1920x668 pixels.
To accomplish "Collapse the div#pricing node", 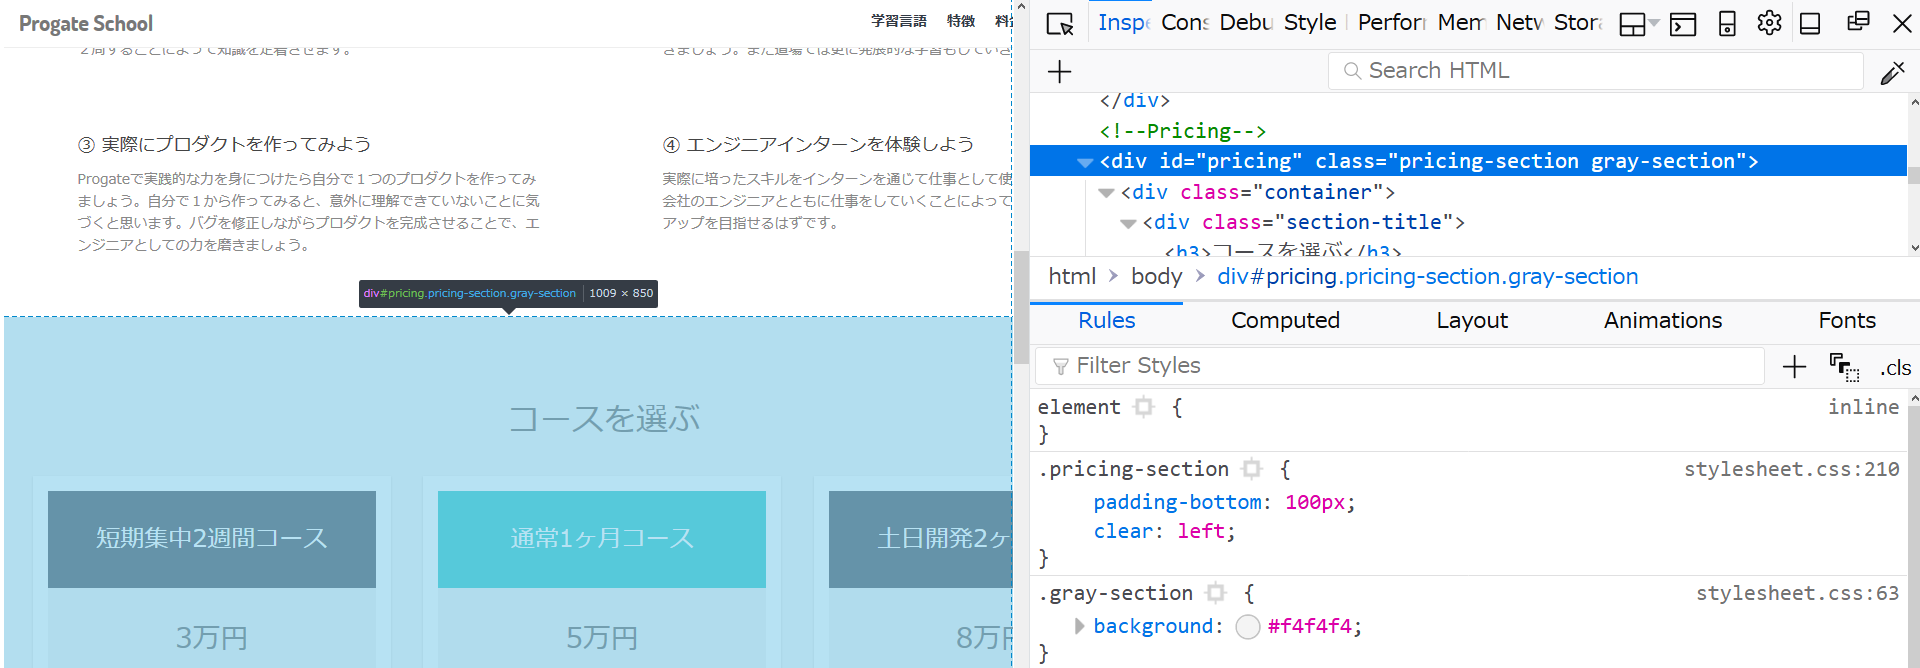I will [x=1085, y=162].
